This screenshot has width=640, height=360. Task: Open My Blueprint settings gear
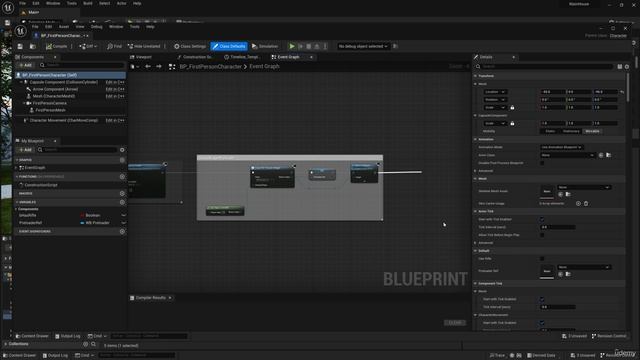tap(122, 150)
